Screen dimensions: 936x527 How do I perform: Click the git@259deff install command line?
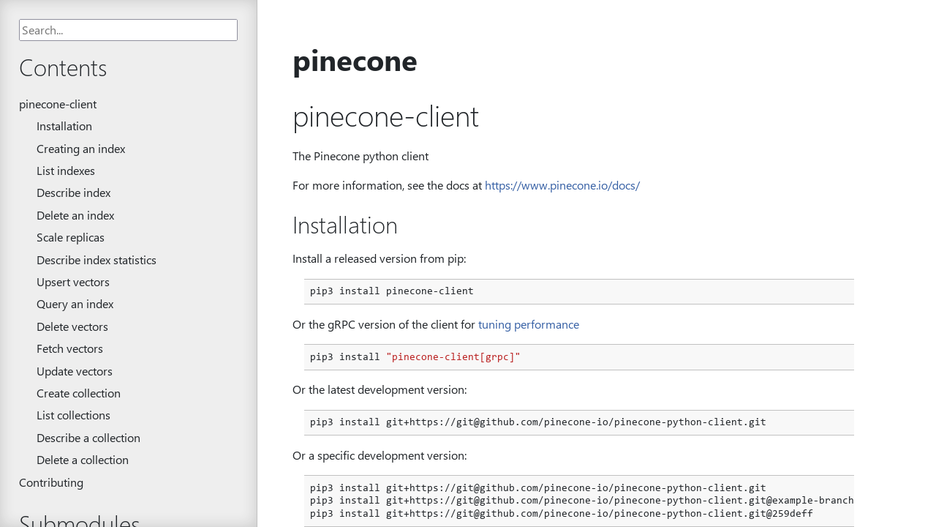click(561, 514)
